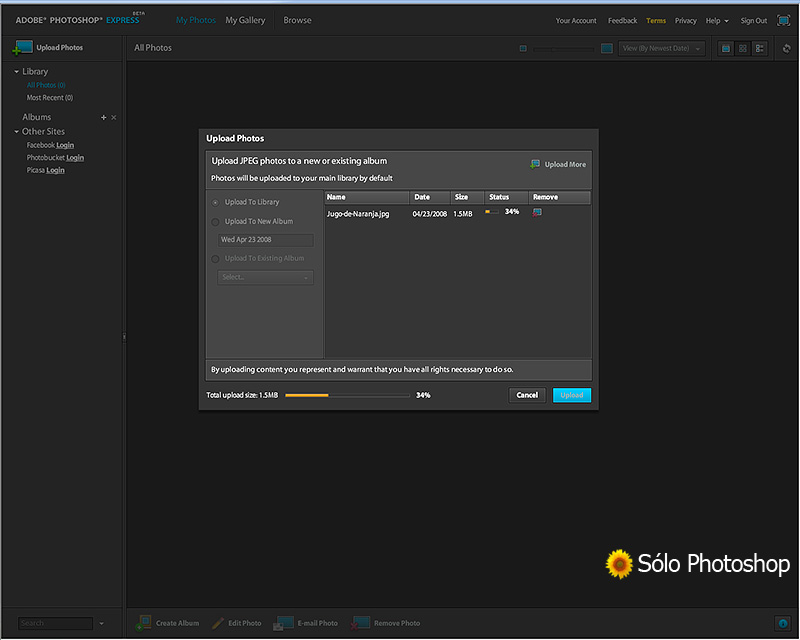Click the Upload Photos icon in sidebar
800x640 pixels.
(22, 47)
